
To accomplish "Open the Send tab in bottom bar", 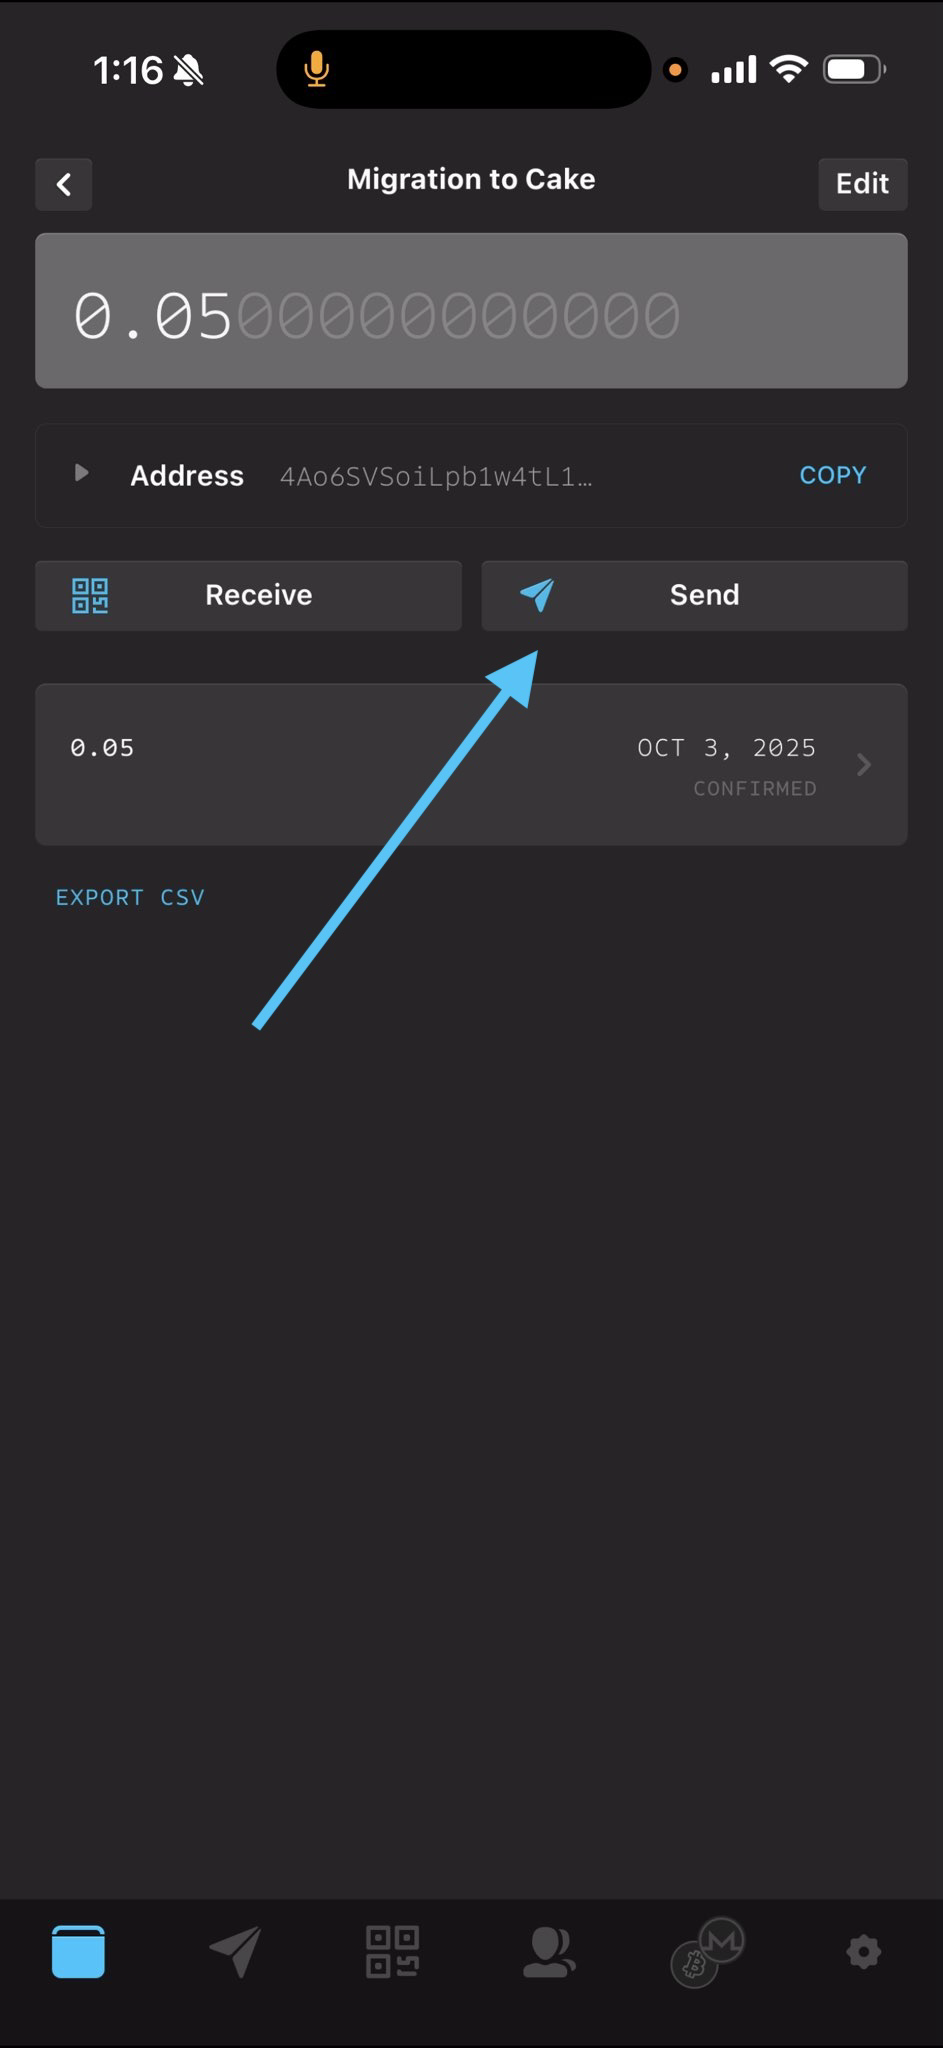I will (236, 1951).
